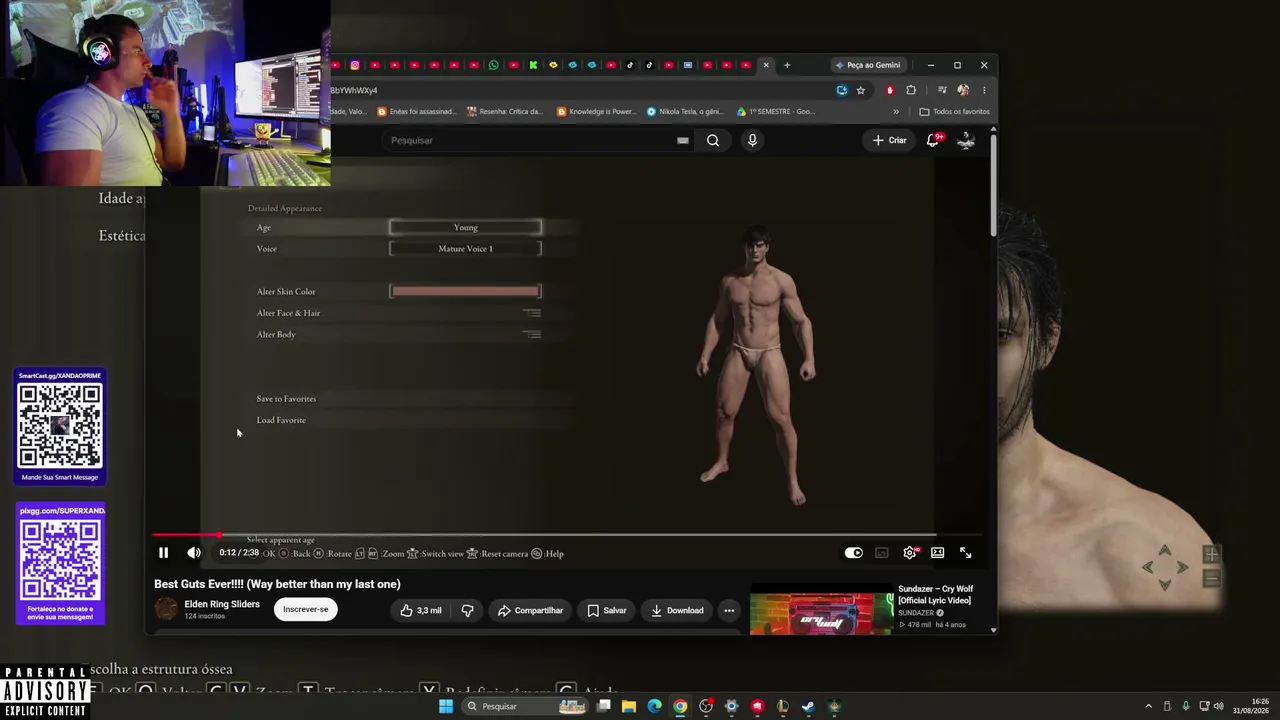Image resolution: width=1280 pixels, height=720 pixels.
Task: Open Steam from the taskbar
Action: 808,706
